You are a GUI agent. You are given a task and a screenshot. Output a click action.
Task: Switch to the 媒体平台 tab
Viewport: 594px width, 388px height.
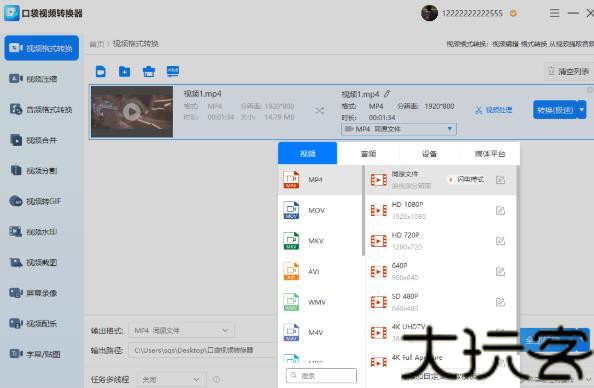[490, 153]
